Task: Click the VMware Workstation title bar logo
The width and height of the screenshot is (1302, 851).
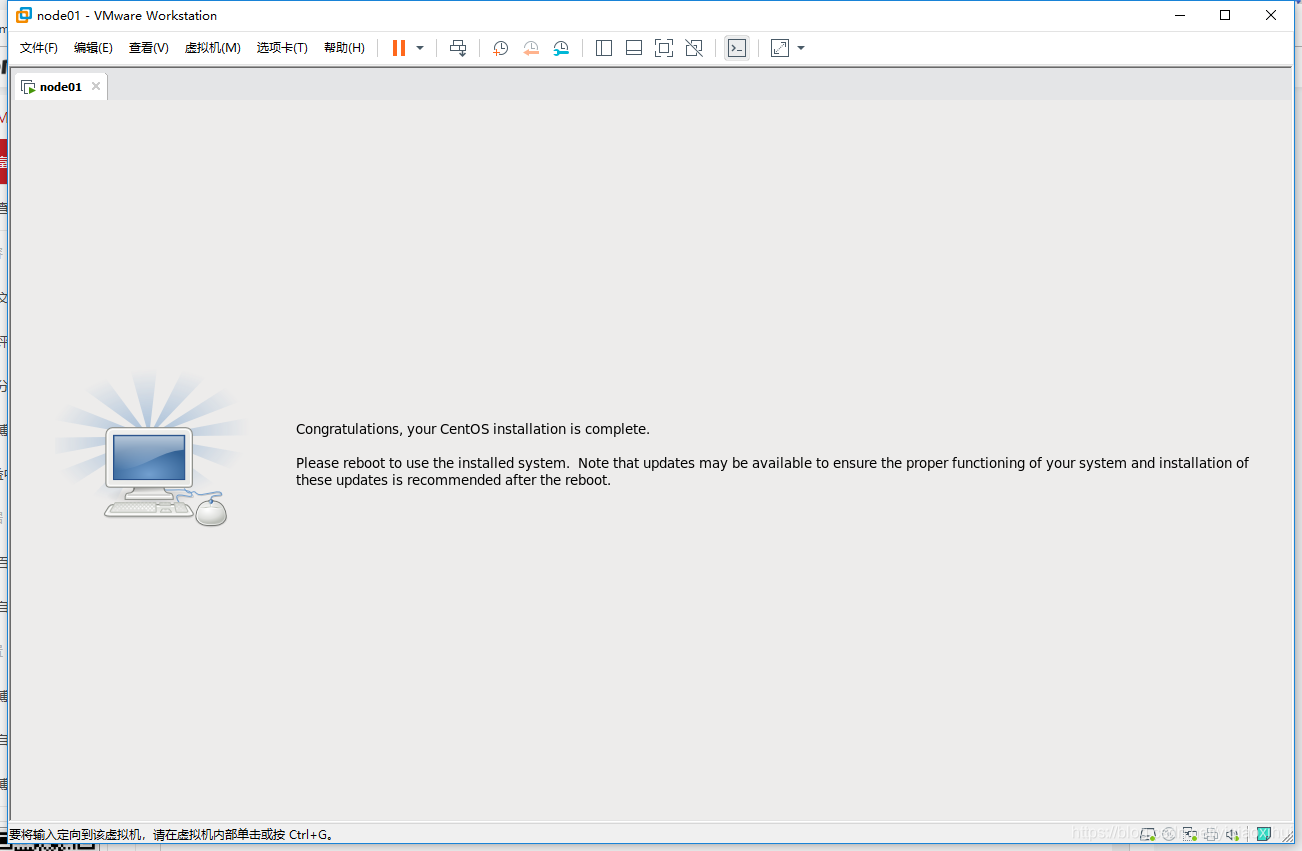Action: click(x=24, y=15)
